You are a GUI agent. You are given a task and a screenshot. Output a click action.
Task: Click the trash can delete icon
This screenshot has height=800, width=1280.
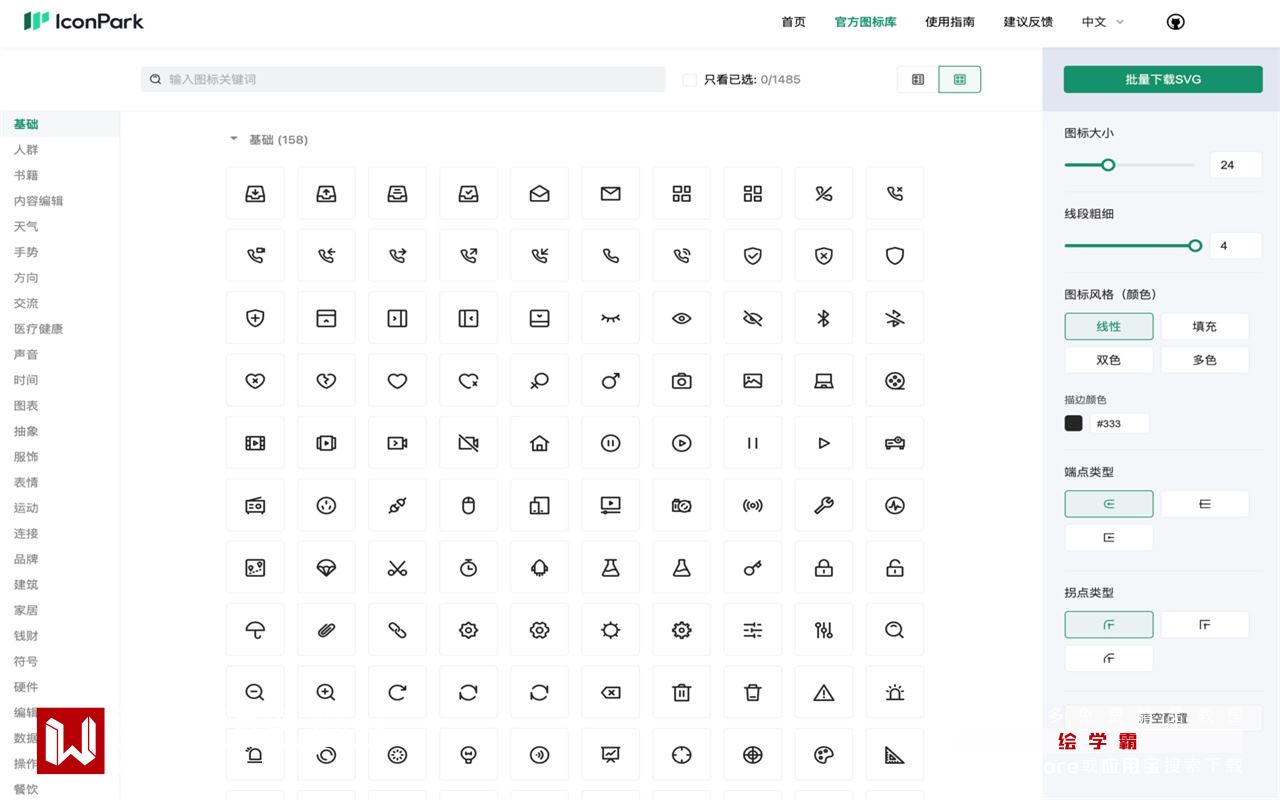pos(682,692)
